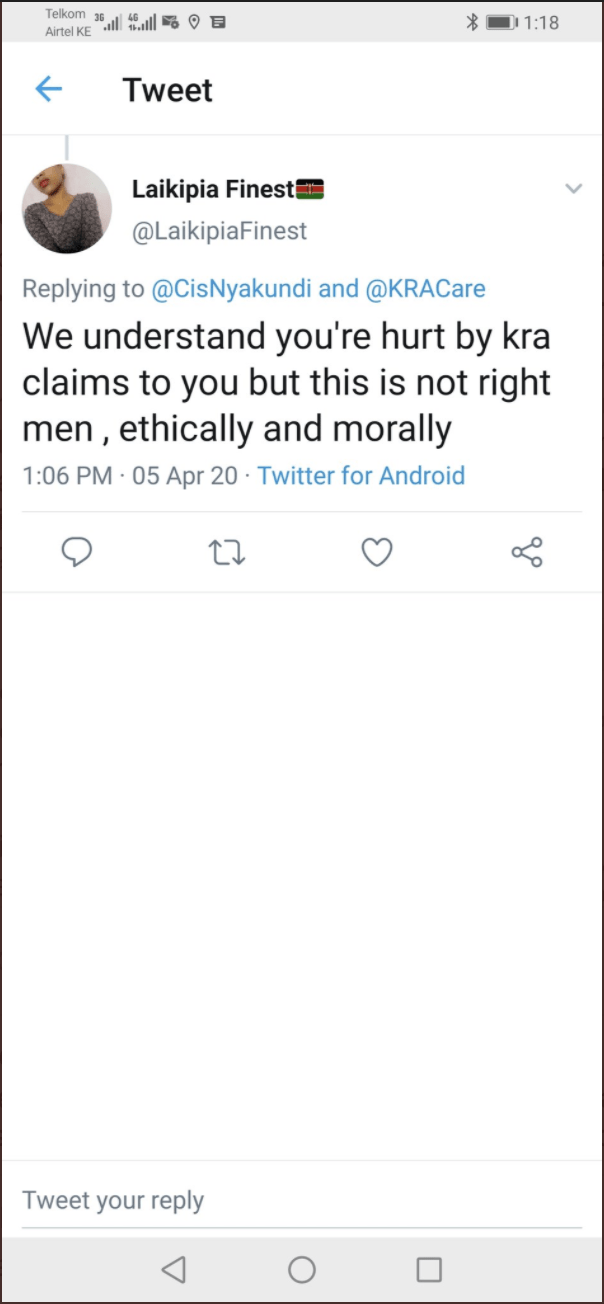
Task: Focus the Tweet your reply field
Action: (300, 1200)
